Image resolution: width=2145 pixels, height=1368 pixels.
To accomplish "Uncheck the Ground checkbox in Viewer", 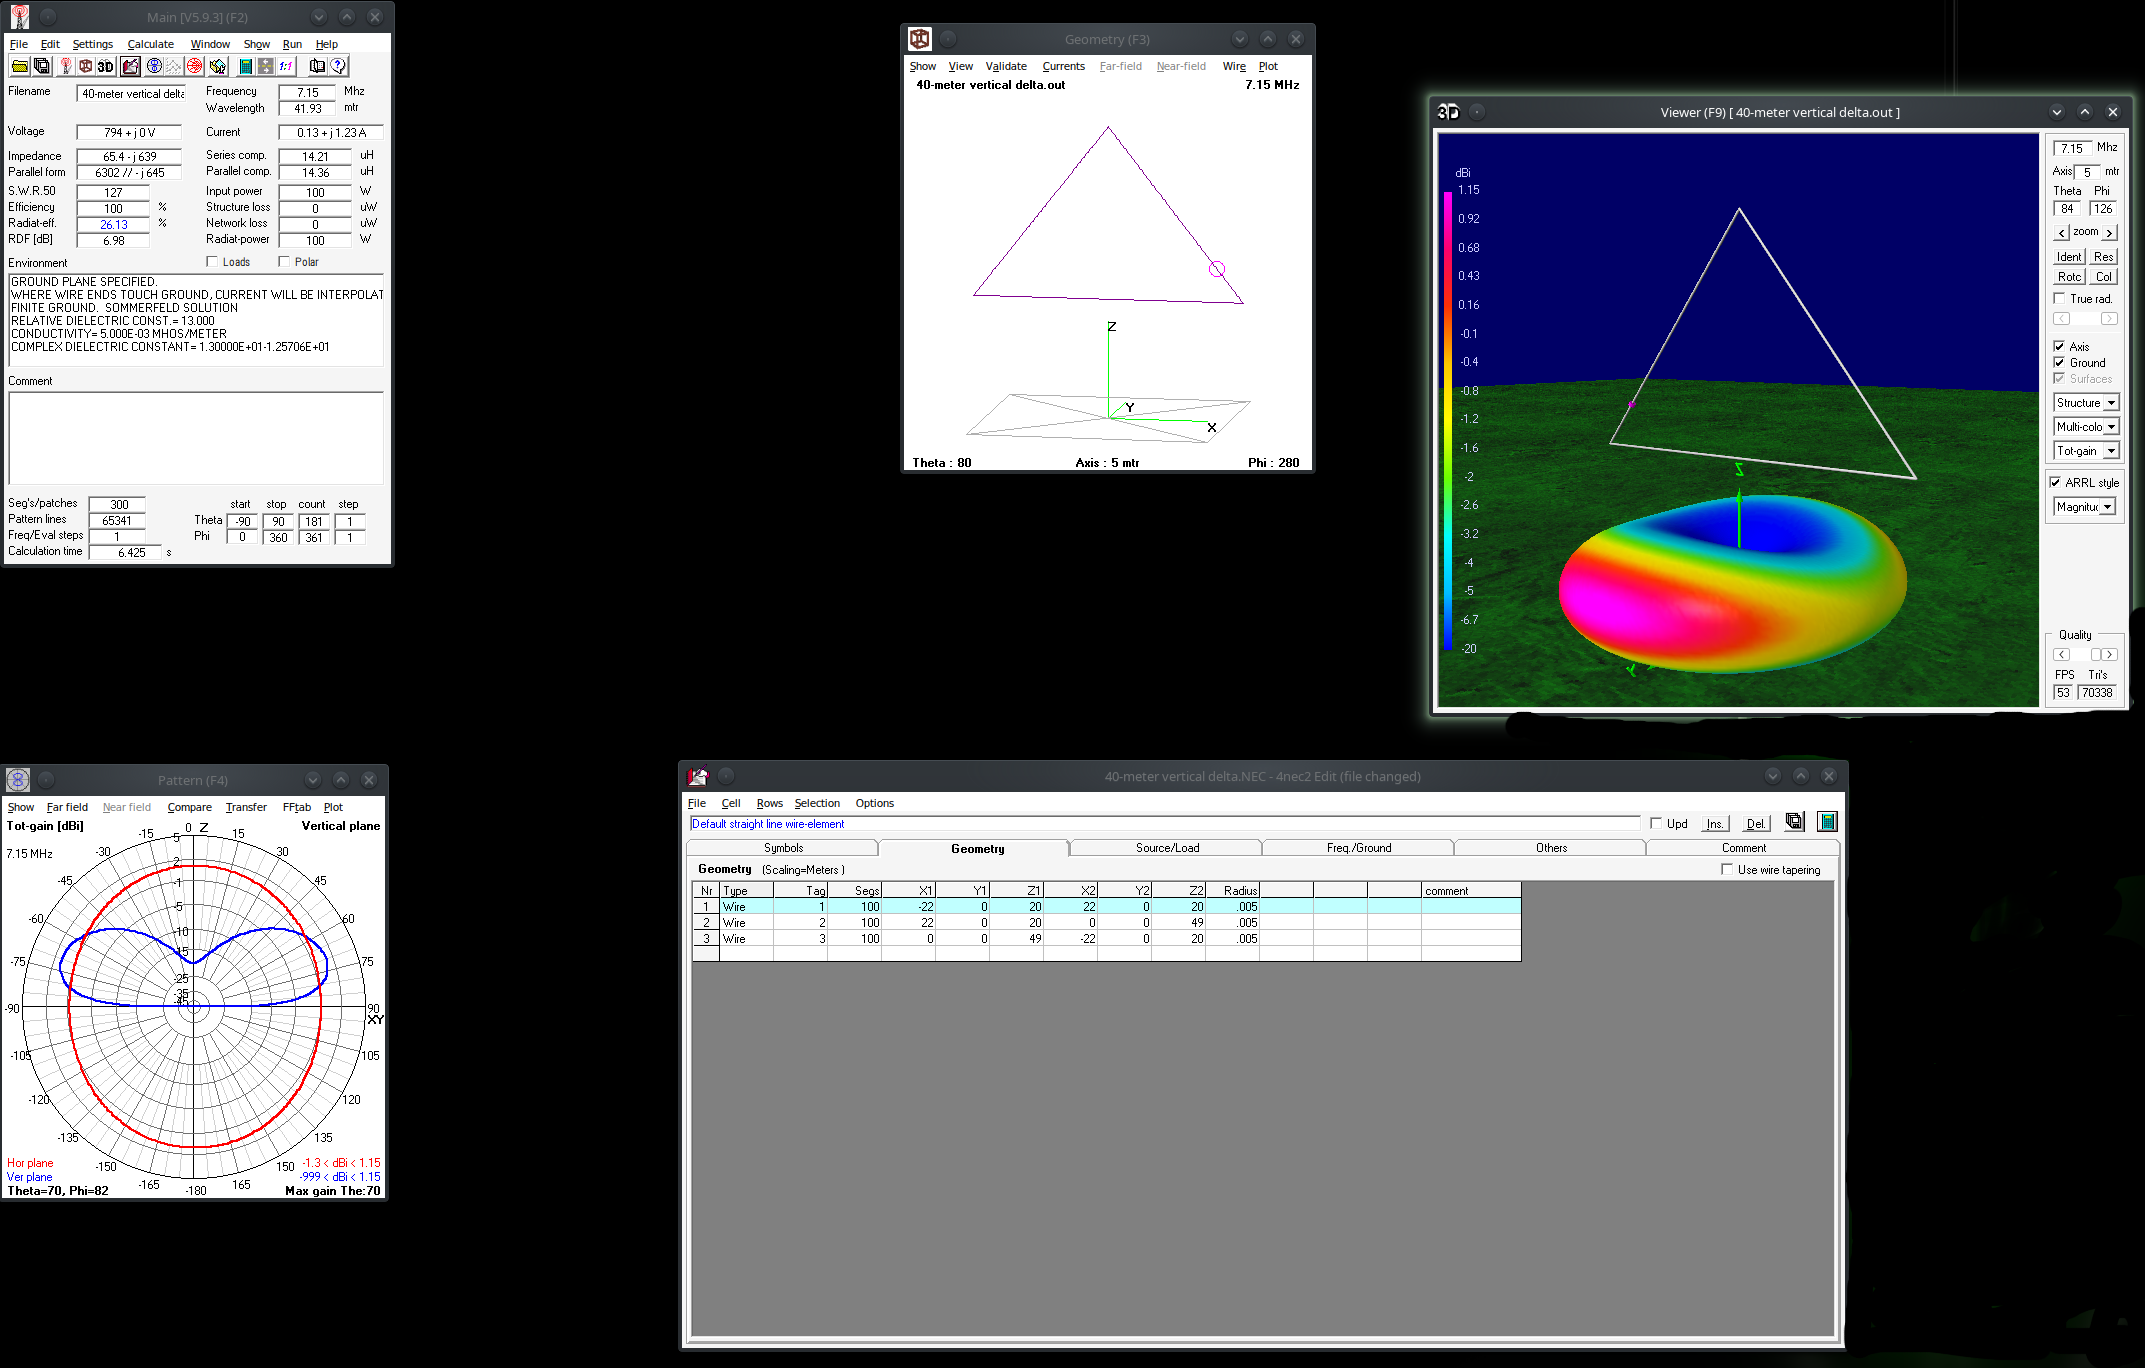I will click(2059, 362).
